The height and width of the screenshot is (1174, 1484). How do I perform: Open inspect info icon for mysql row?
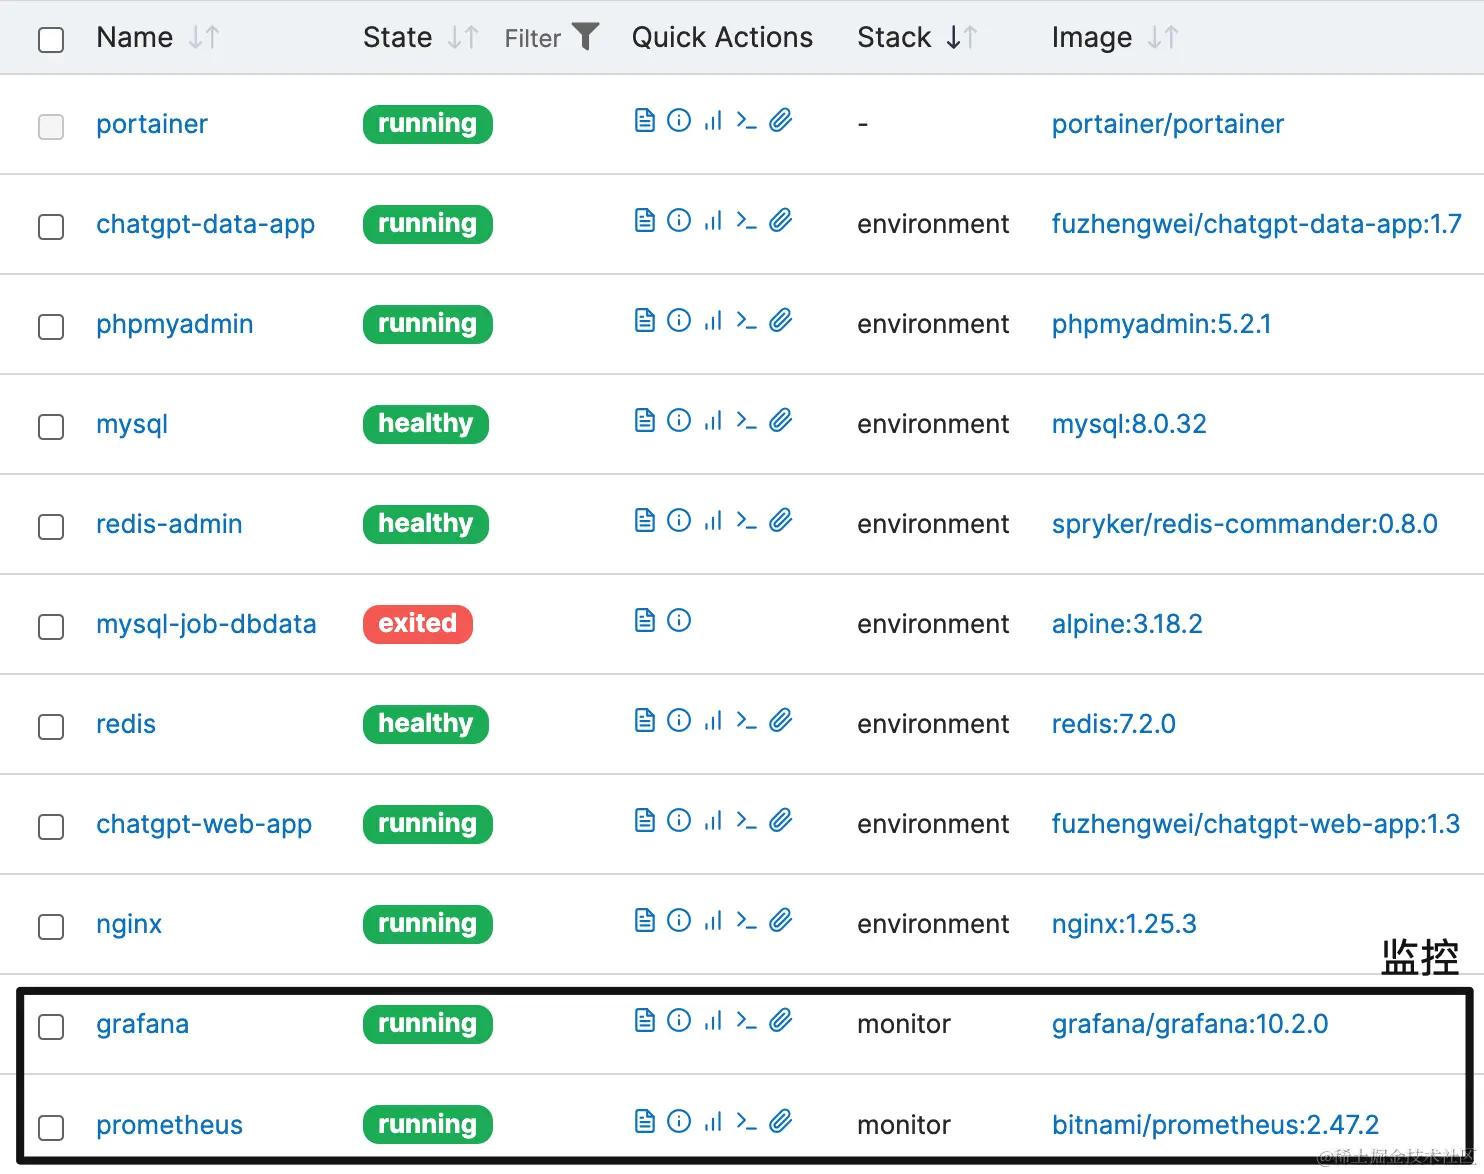[679, 421]
